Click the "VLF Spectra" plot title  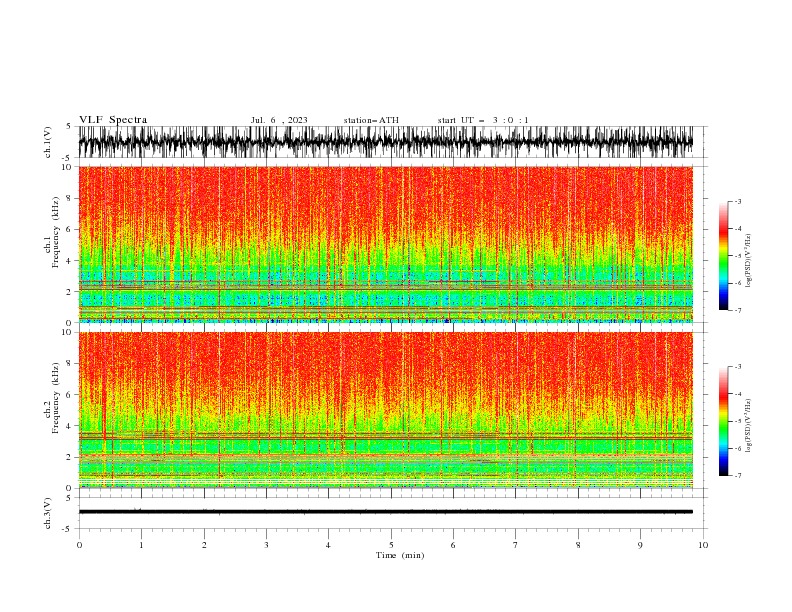(x=113, y=120)
